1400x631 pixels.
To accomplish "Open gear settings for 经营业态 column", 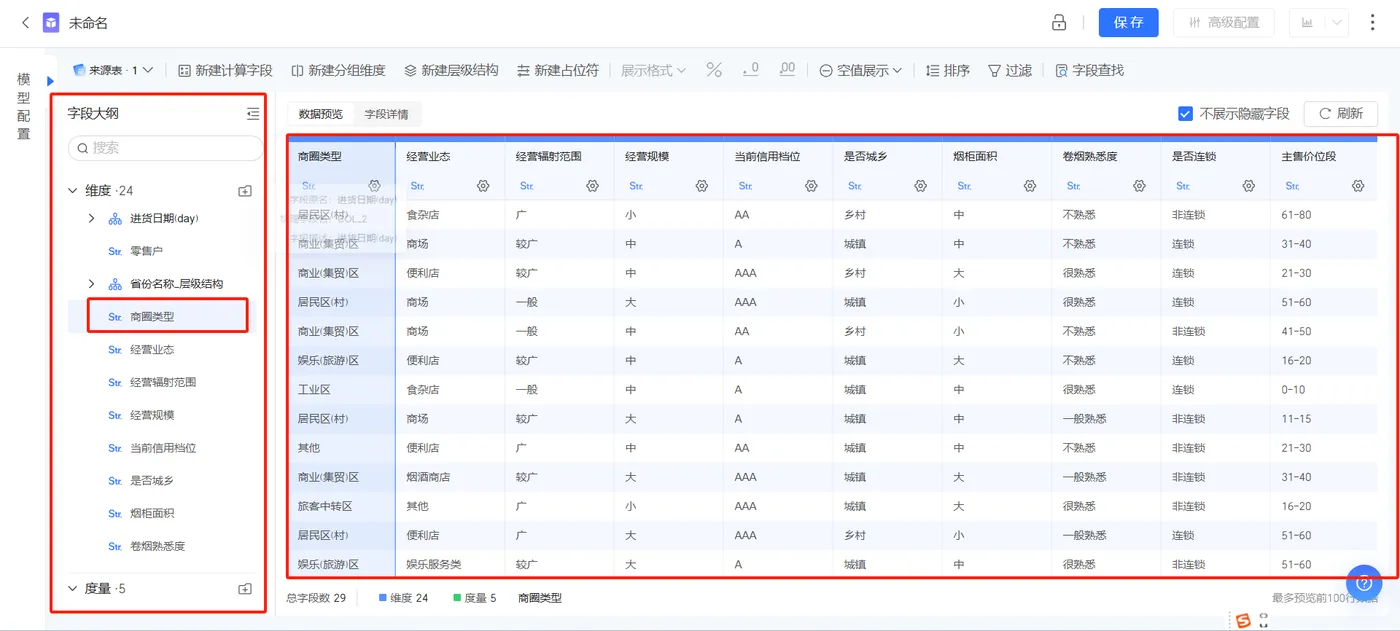I will [483, 186].
